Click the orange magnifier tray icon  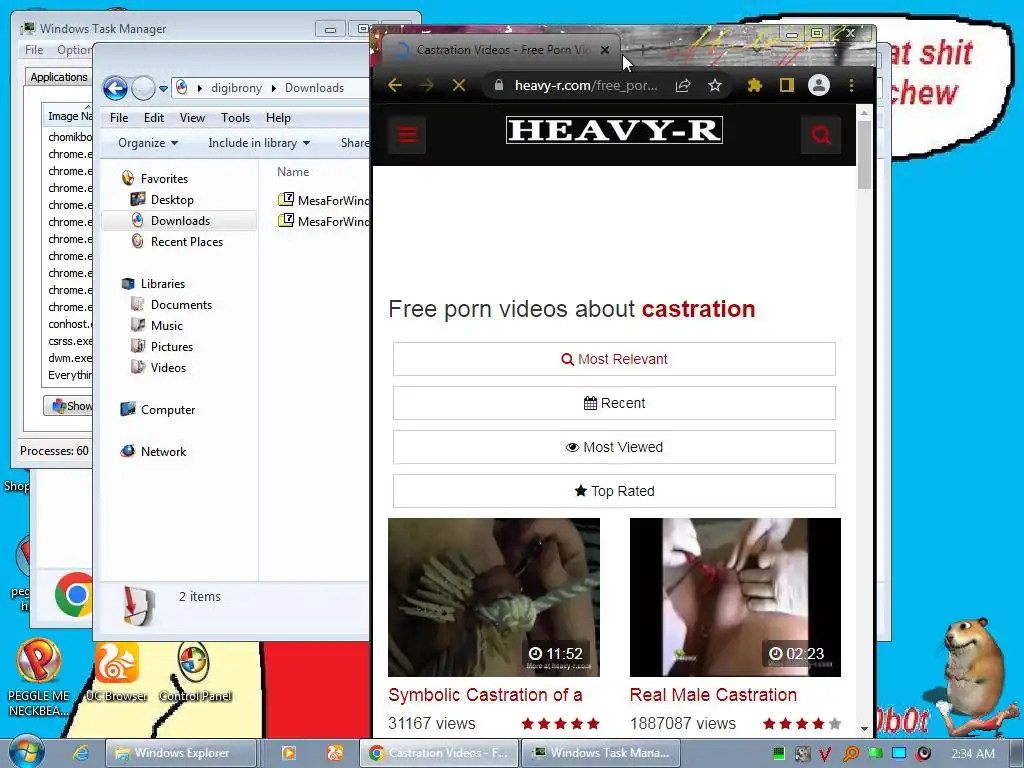(850, 754)
